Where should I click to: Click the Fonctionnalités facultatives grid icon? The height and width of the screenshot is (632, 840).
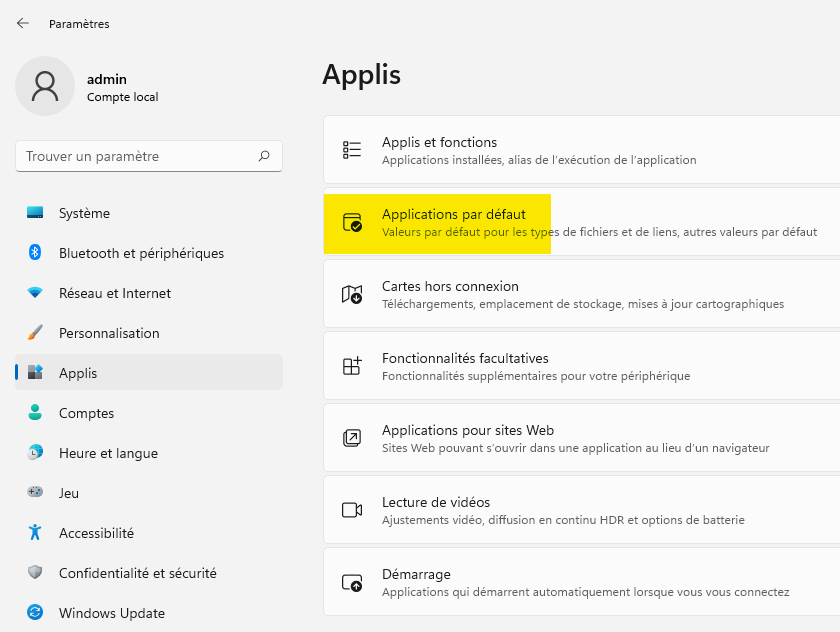click(352, 366)
